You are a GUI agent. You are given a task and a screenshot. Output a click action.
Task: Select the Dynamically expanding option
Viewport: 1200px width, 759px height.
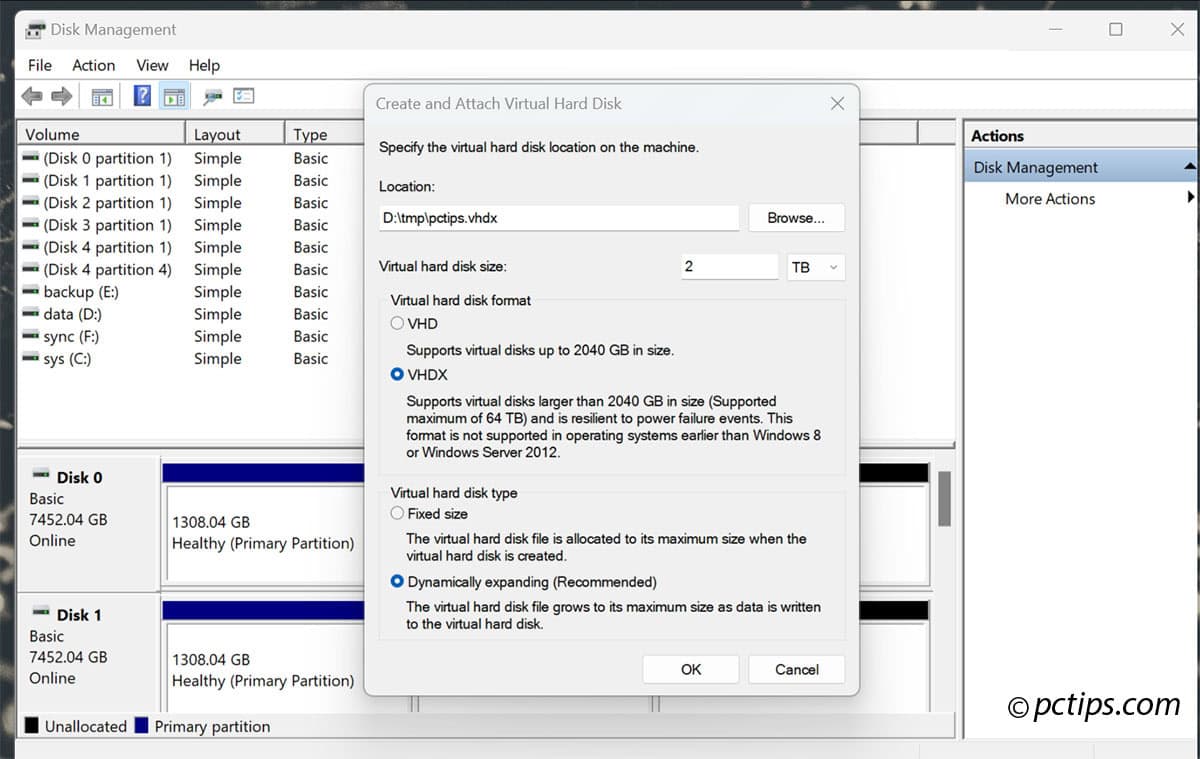coord(398,581)
